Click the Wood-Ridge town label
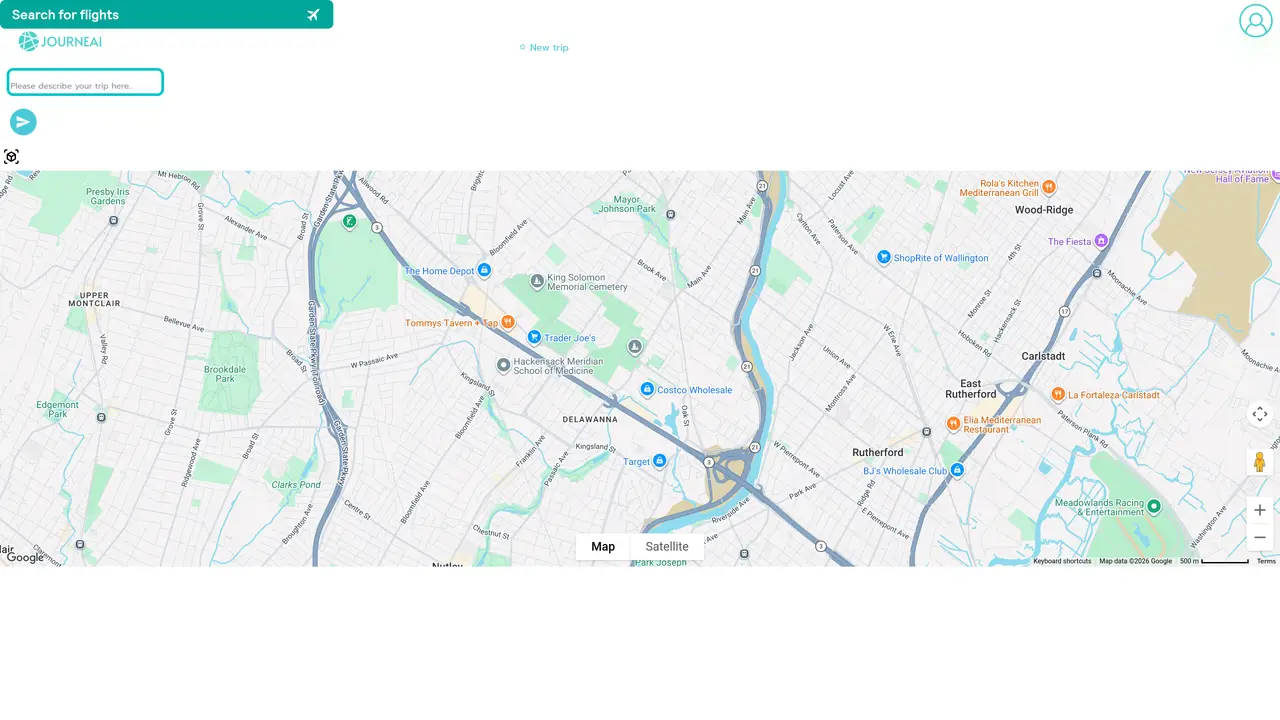Image resolution: width=1280 pixels, height=720 pixels. [x=1044, y=210]
